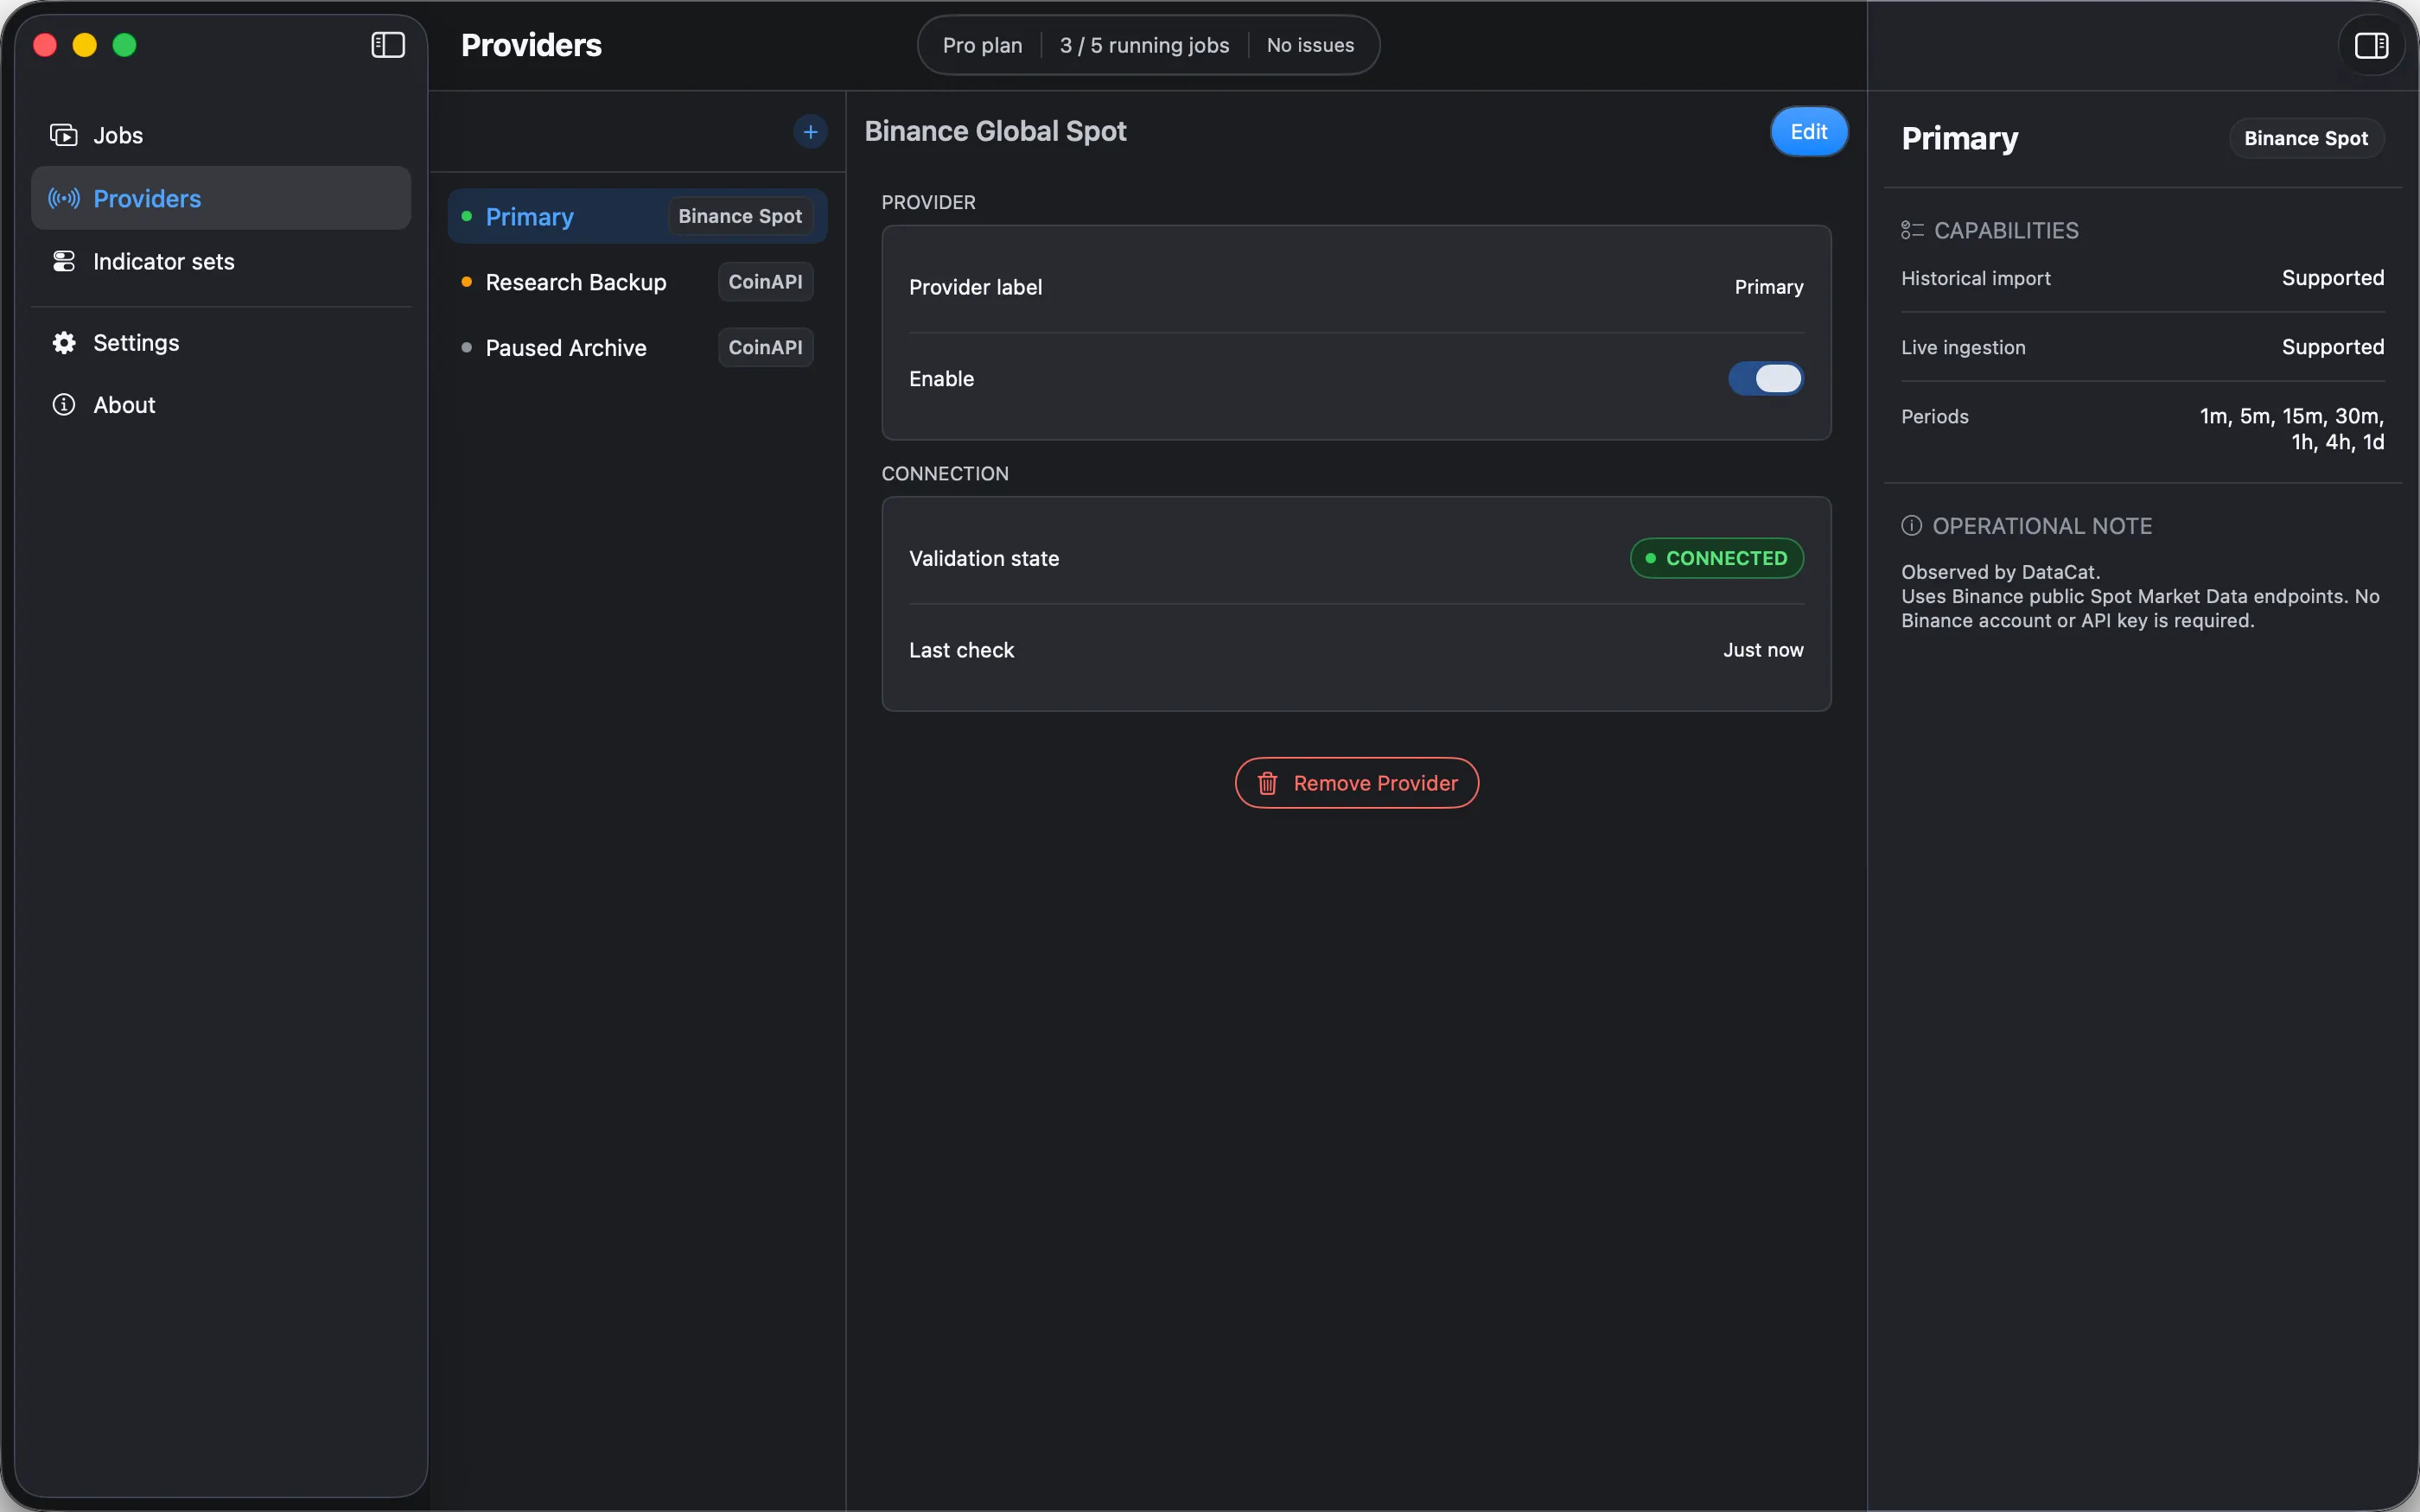
Task: Select the Primary provider row
Action: (637, 216)
